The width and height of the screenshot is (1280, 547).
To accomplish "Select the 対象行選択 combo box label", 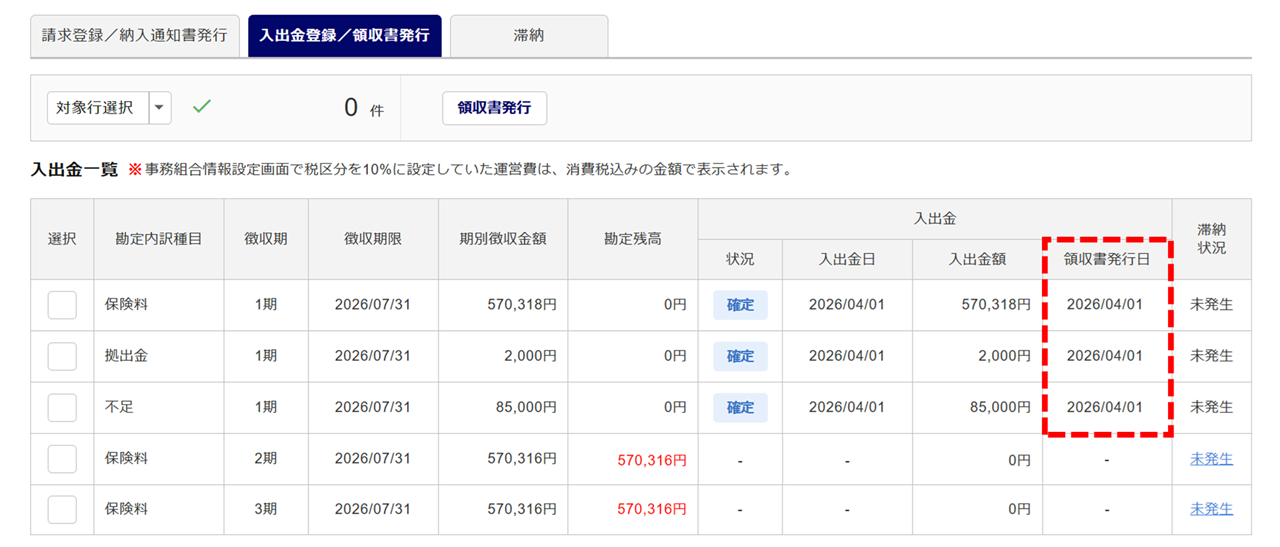I will [x=97, y=108].
